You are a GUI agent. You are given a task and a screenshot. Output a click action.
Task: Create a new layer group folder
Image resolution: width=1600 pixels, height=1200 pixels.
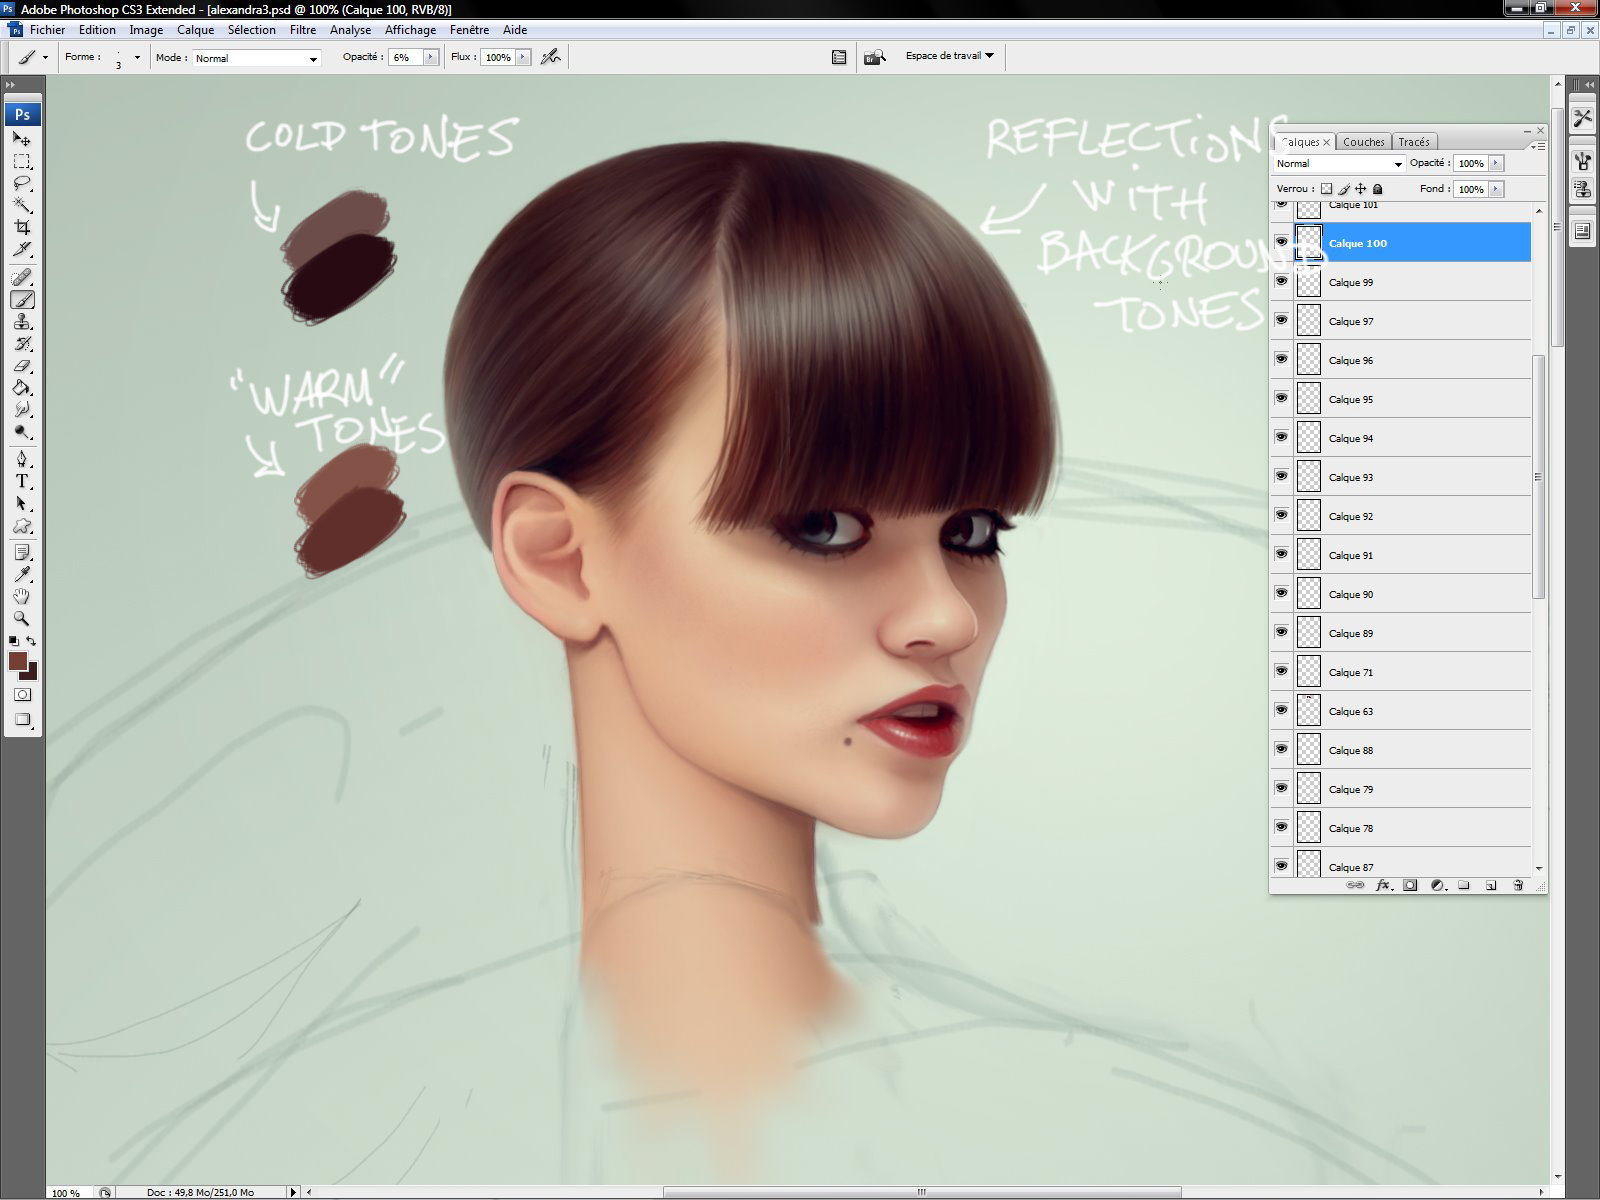tap(1464, 885)
